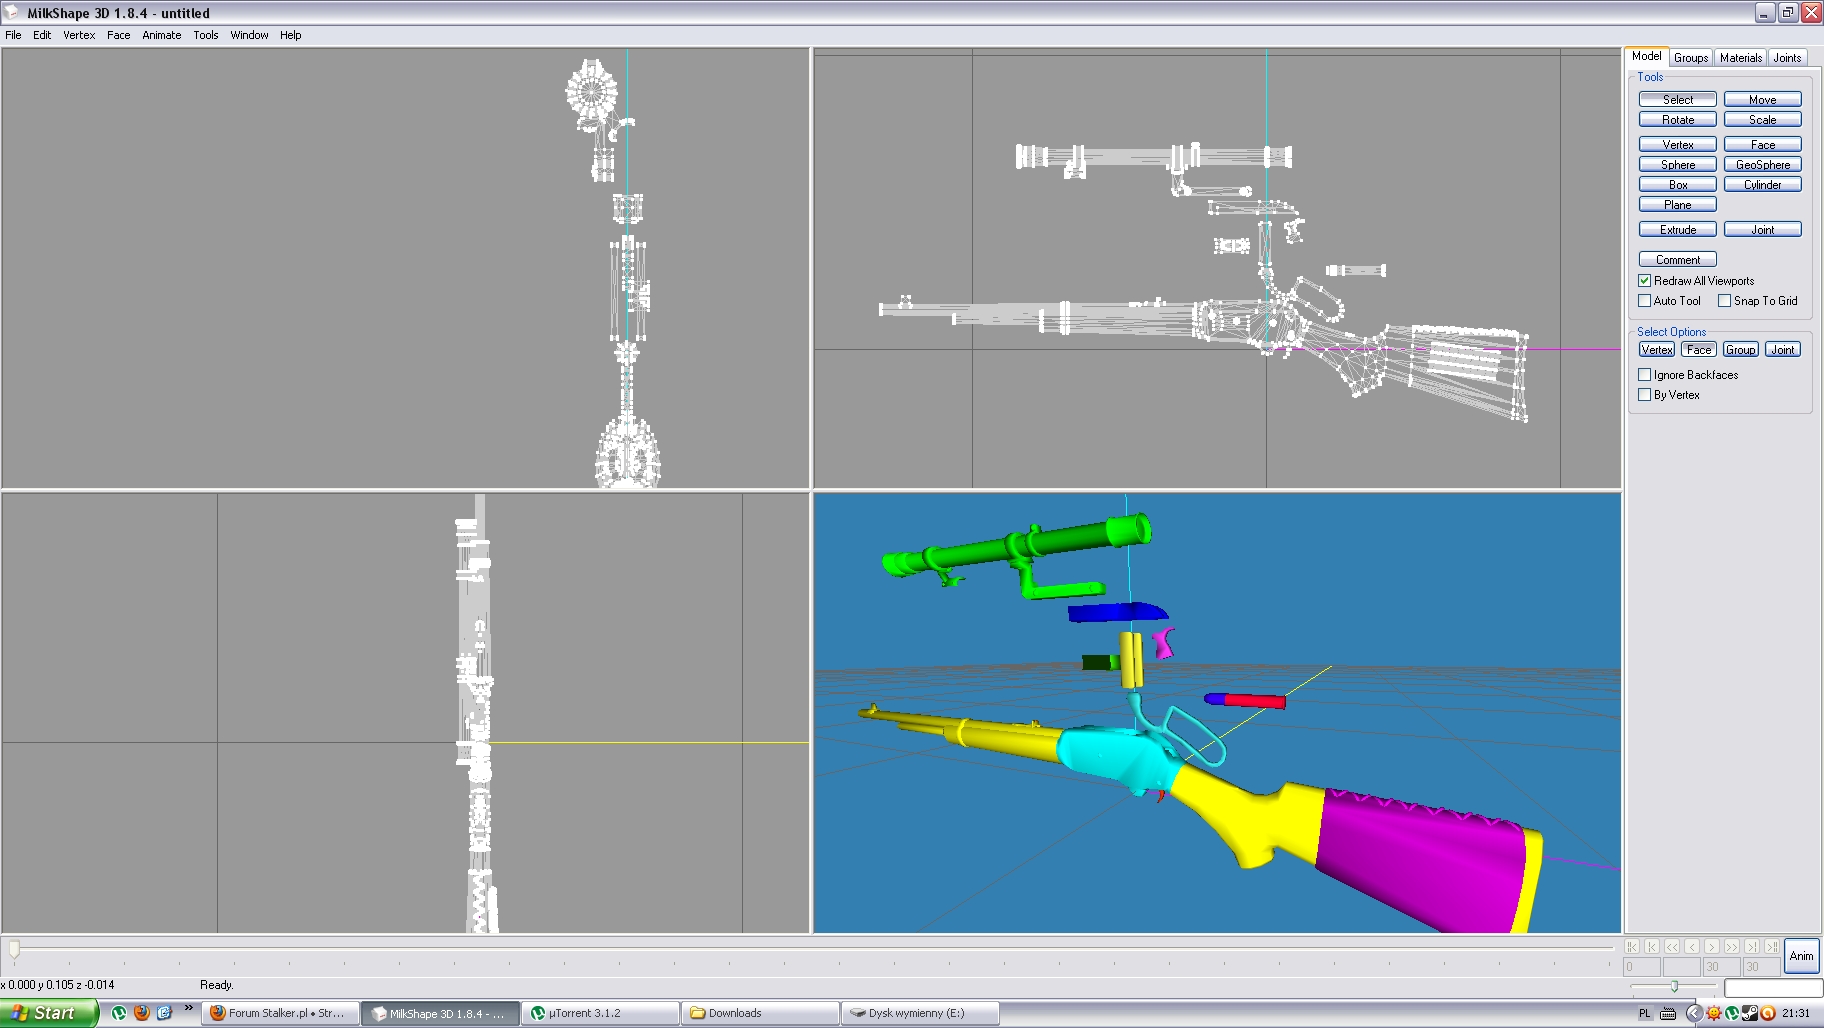Screen dimensions: 1824x1028
Task: Enable the Auto Tool checkbox
Action: (x=1644, y=301)
